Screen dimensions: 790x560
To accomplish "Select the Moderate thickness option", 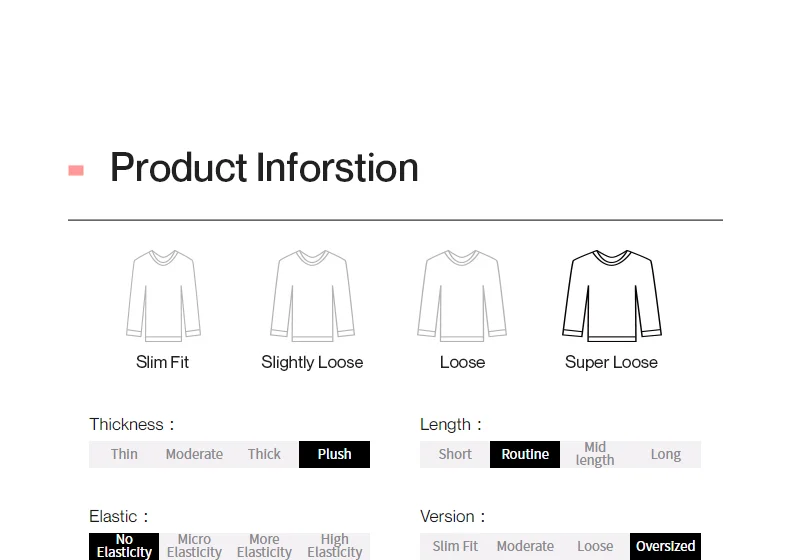I will coord(194,454).
